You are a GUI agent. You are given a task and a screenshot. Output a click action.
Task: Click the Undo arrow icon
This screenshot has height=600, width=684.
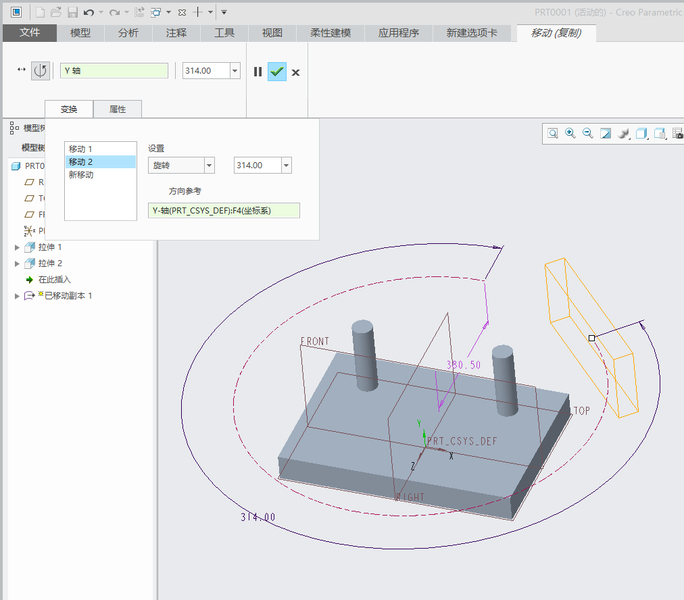tap(89, 12)
